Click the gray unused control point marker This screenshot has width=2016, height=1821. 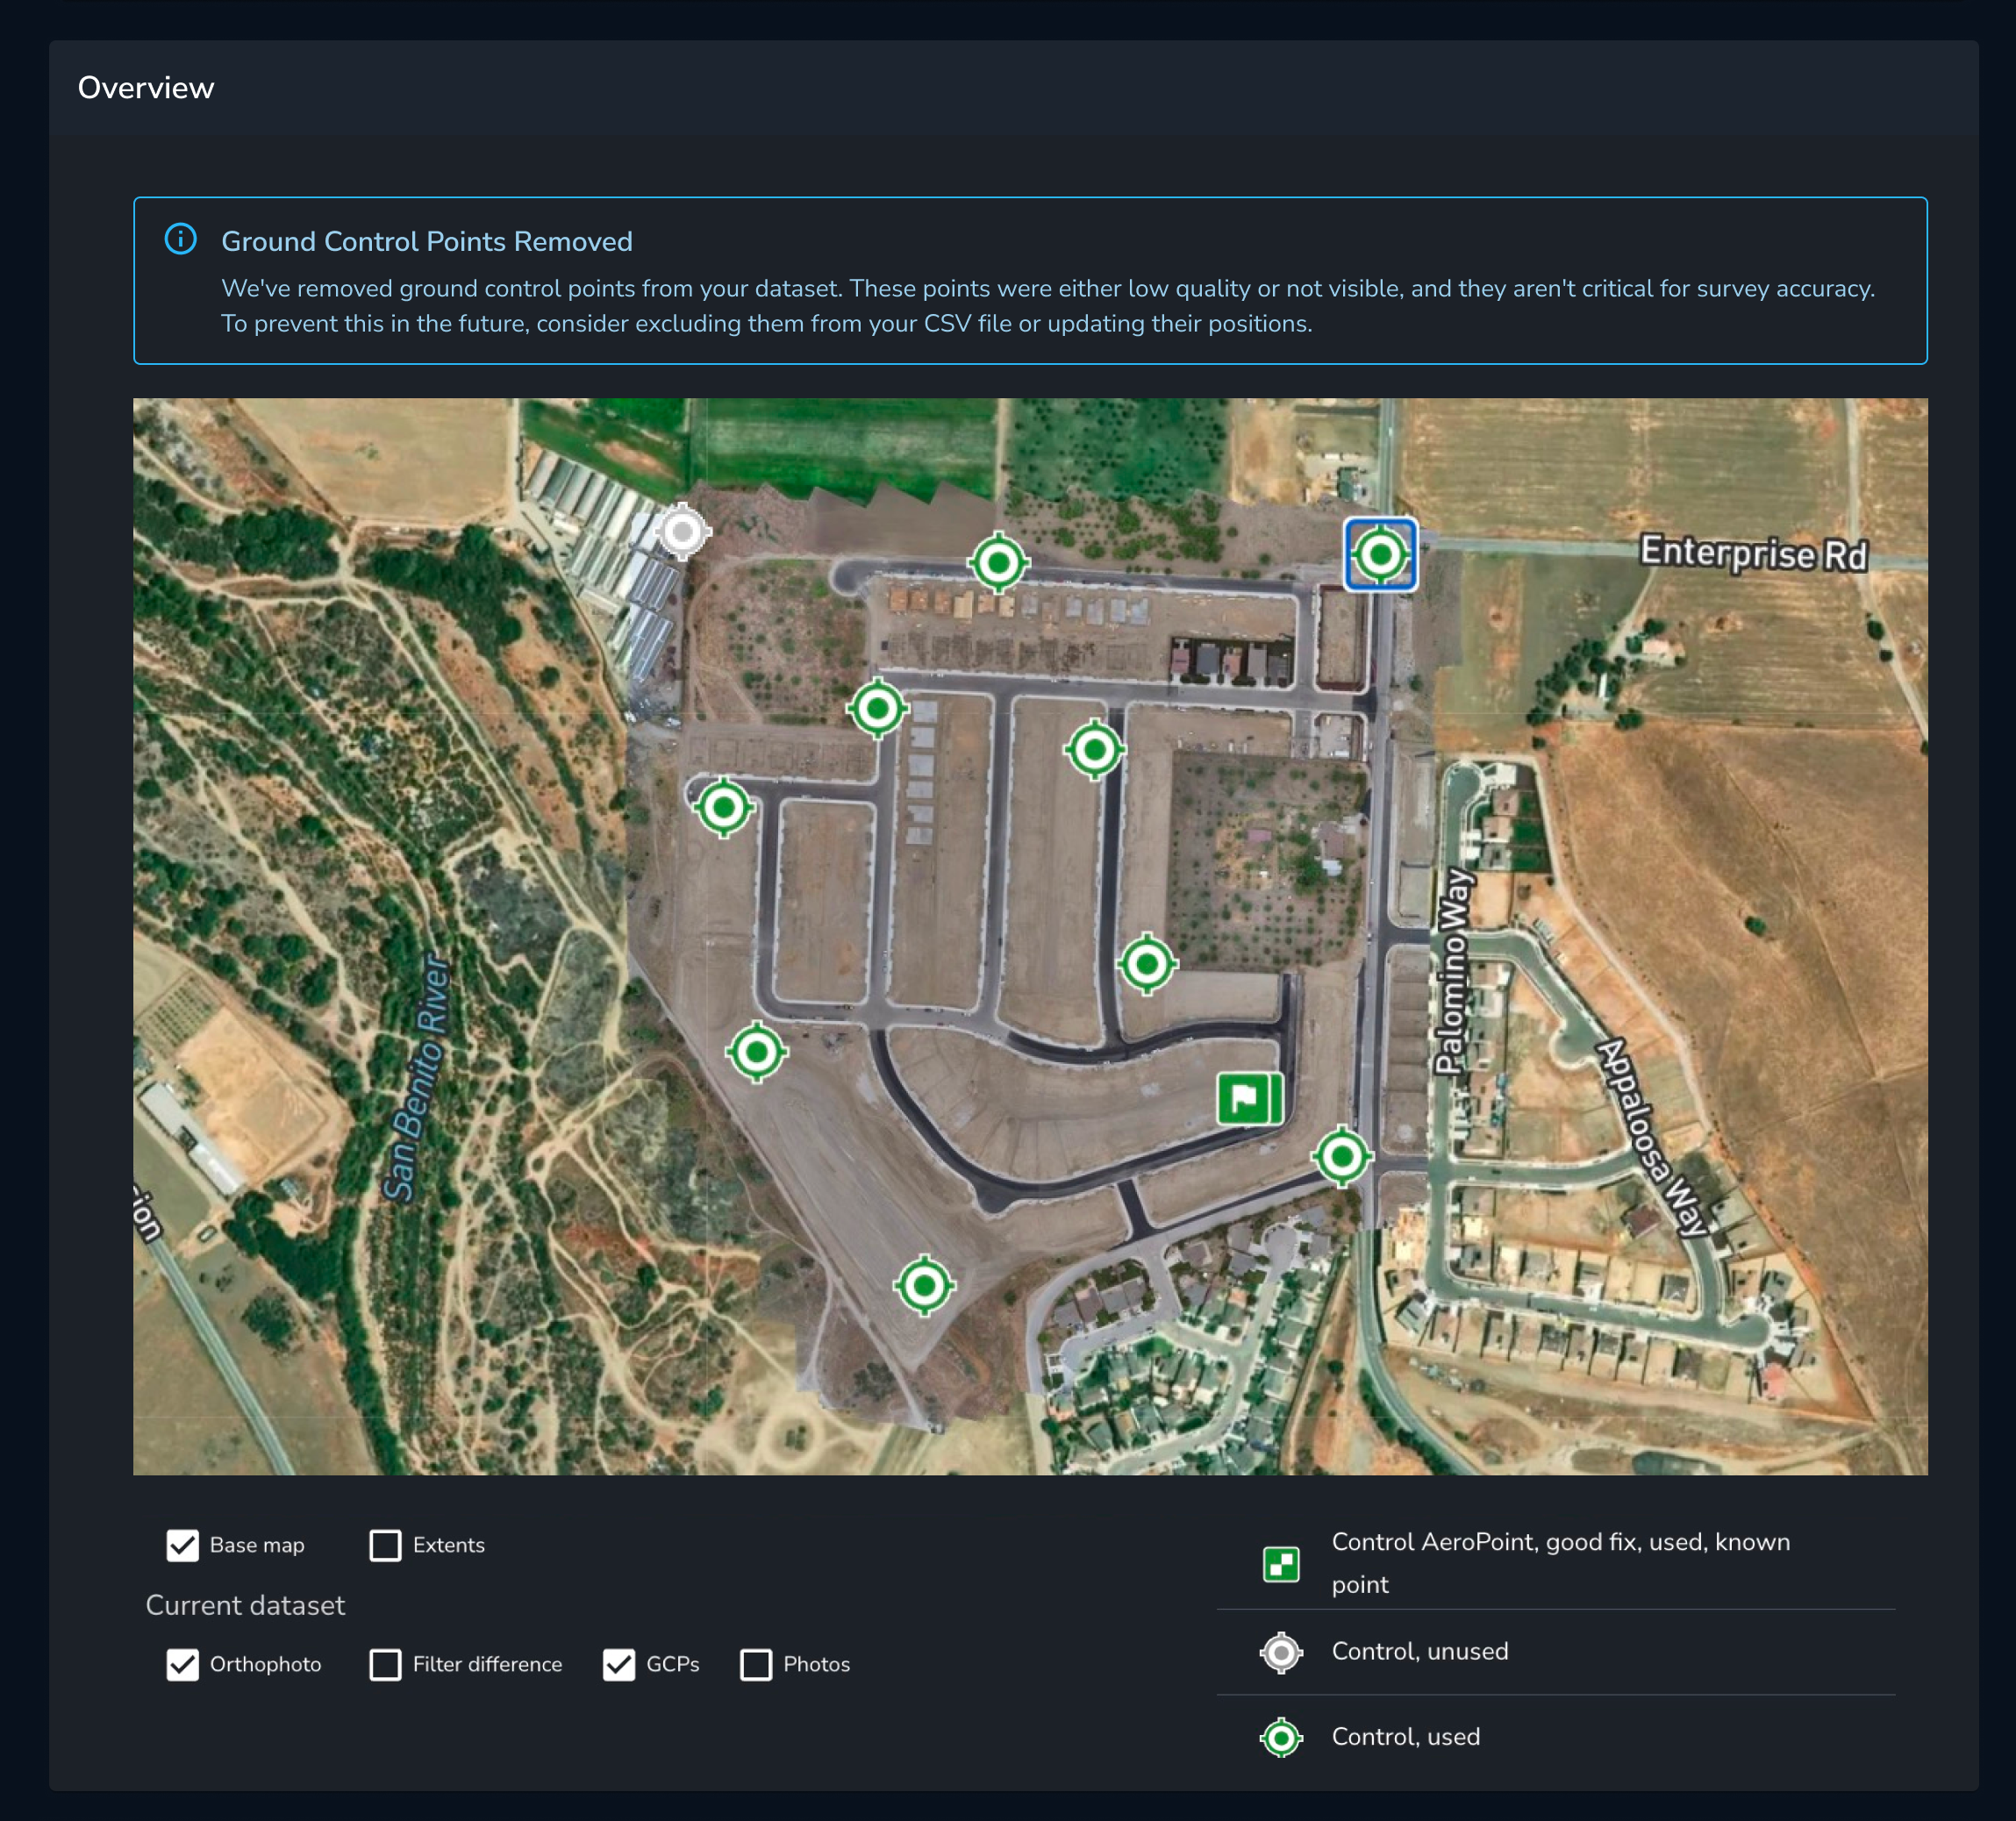[683, 531]
